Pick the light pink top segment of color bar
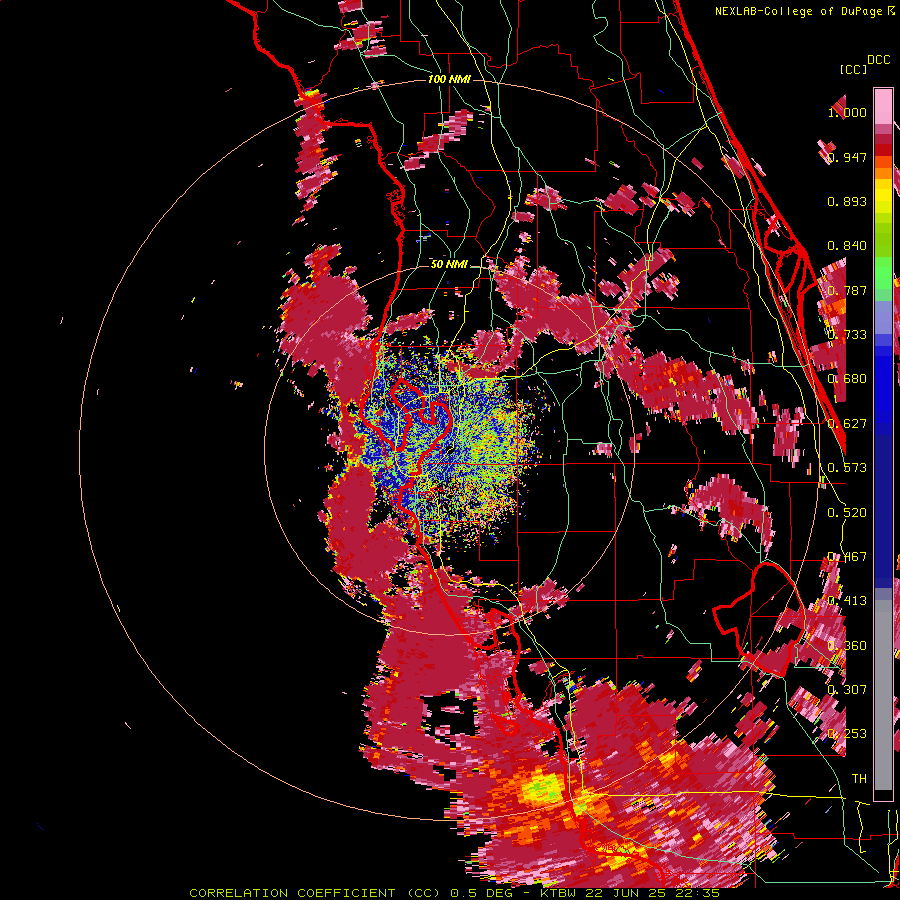Image resolution: width=900 pixels, height=900 pixels. pyautogui.click(x=883, y=107)
